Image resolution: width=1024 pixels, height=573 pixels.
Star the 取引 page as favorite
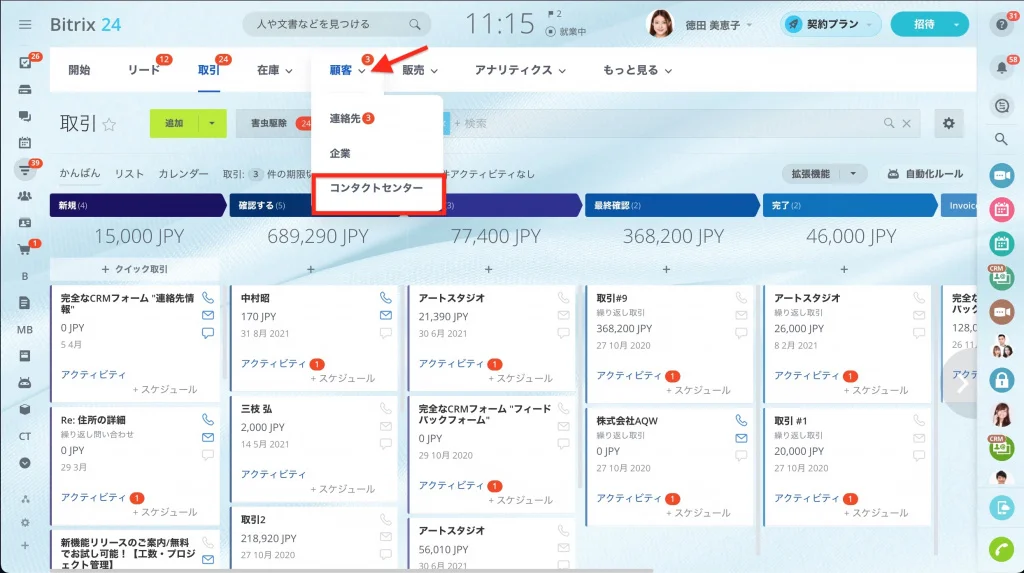point(109,124)
